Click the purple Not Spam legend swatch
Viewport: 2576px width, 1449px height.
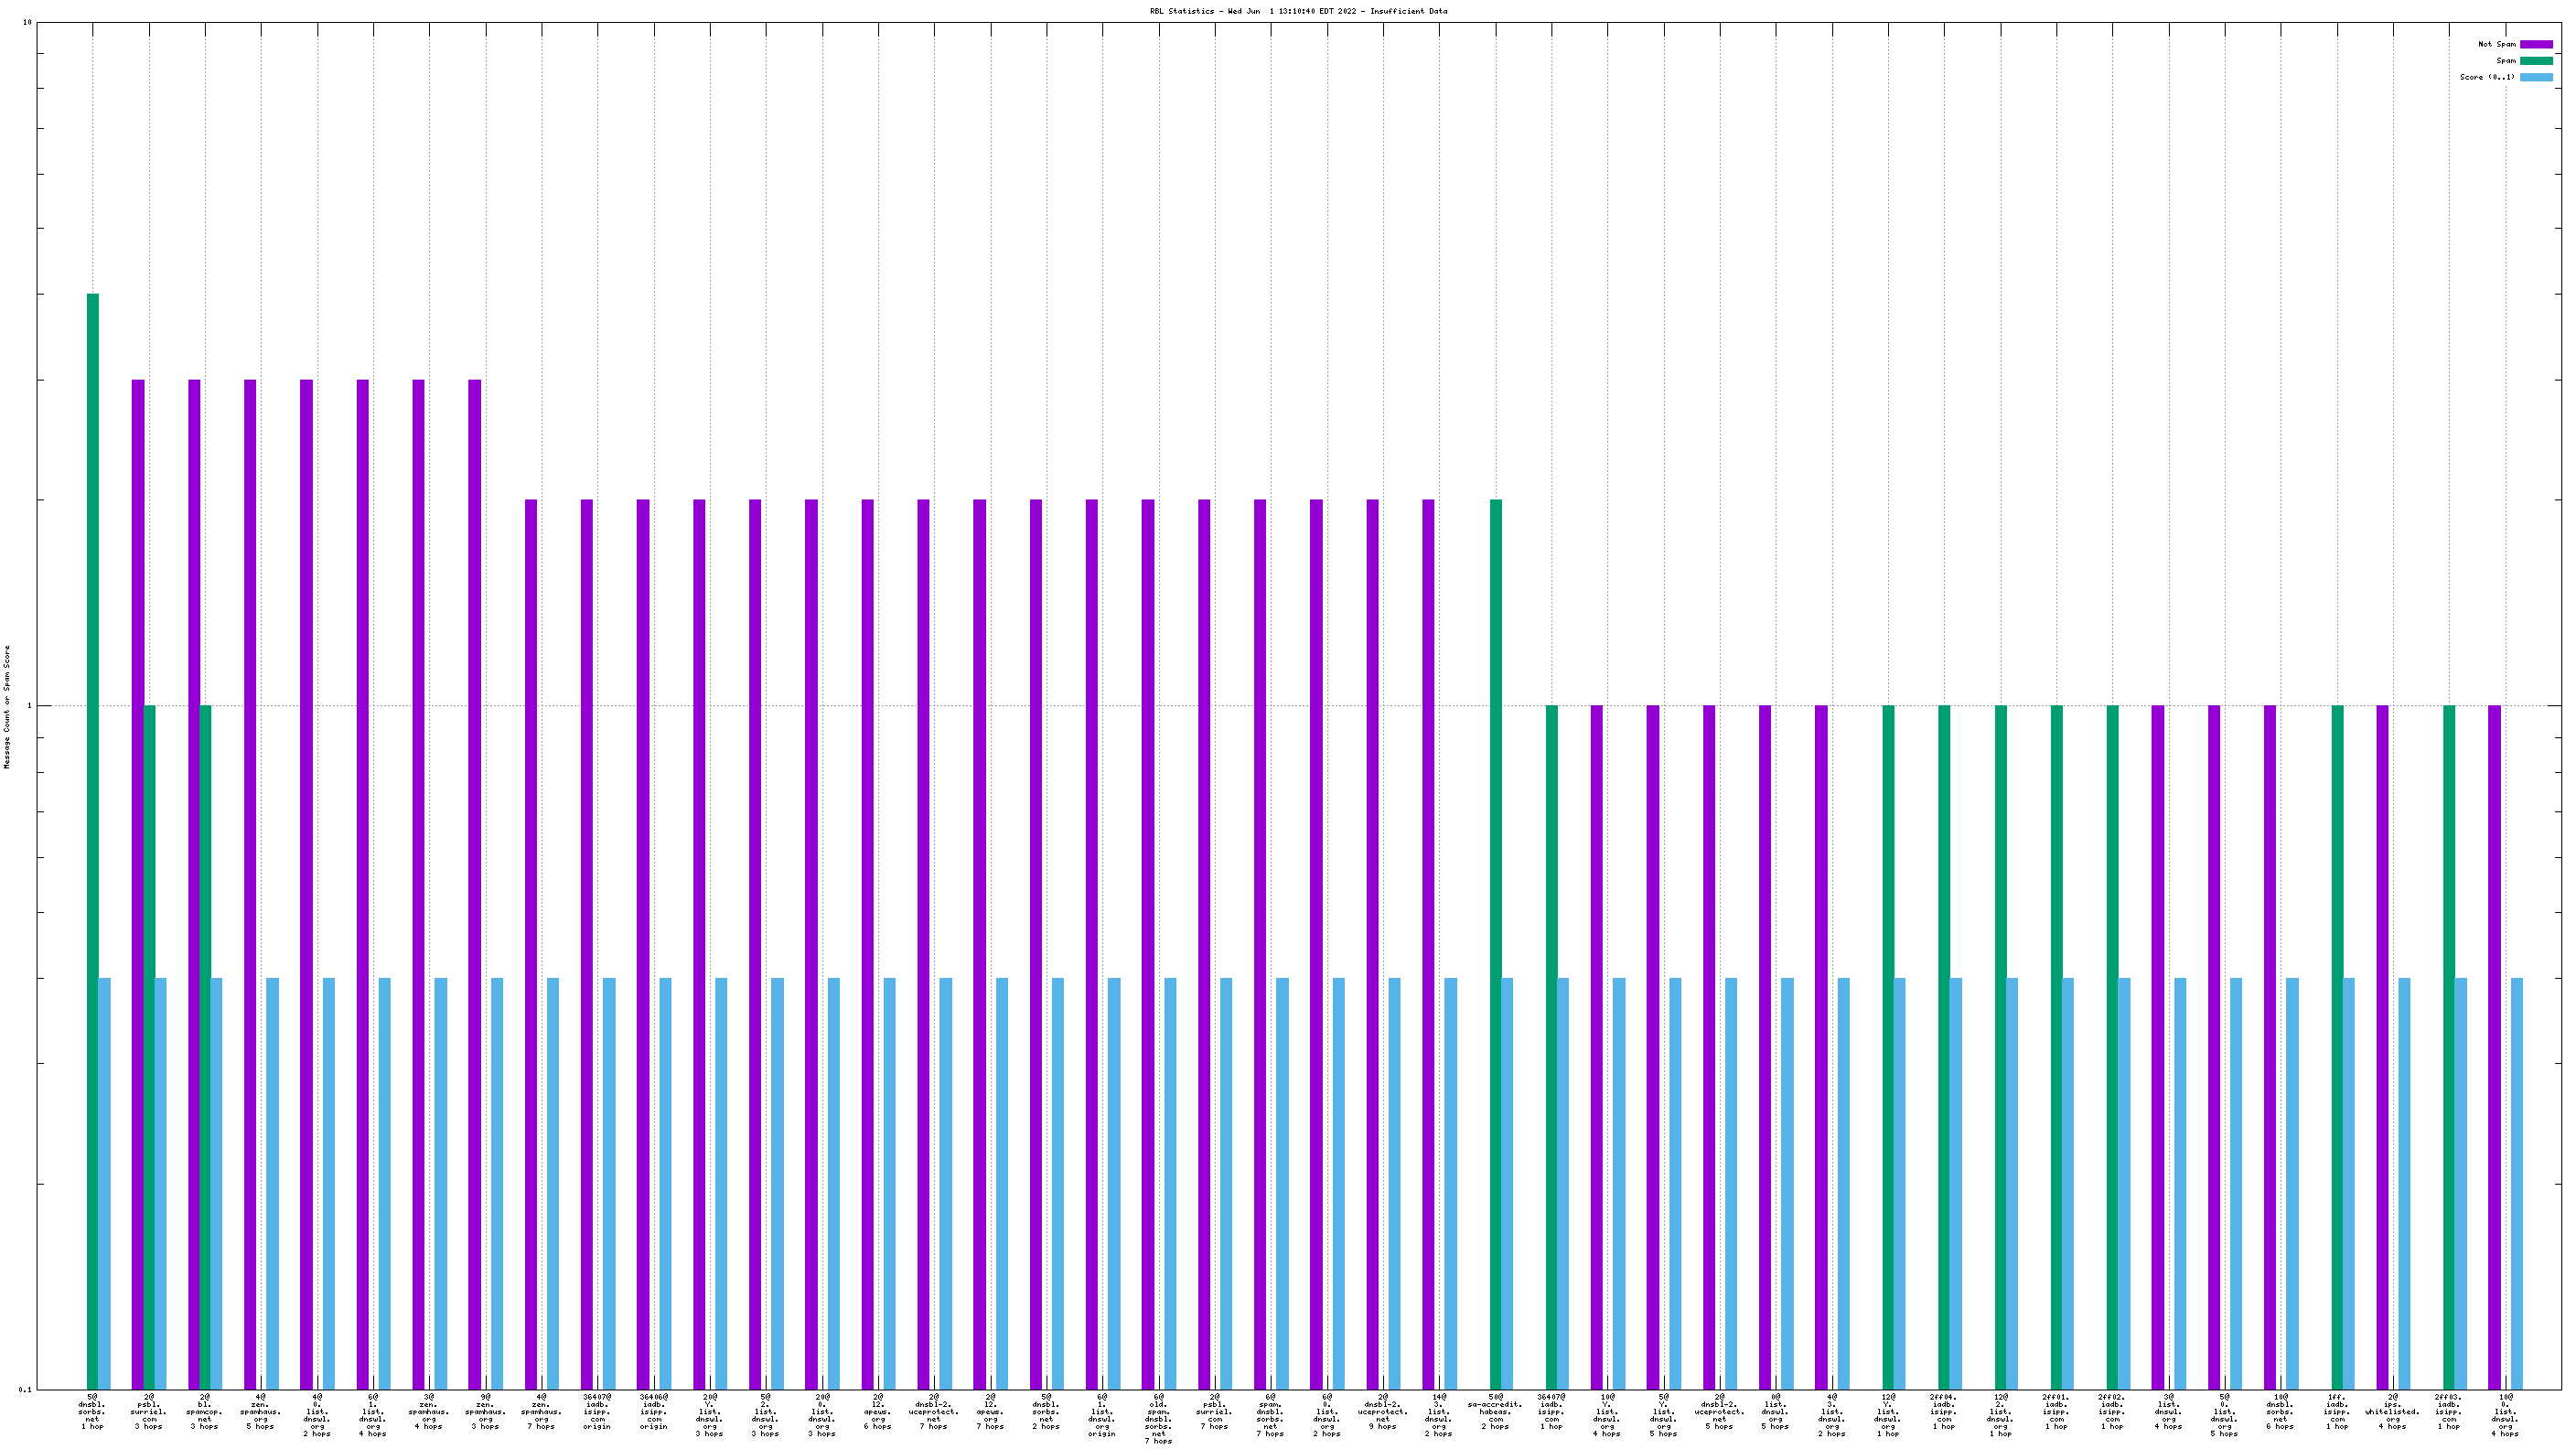2535,44
